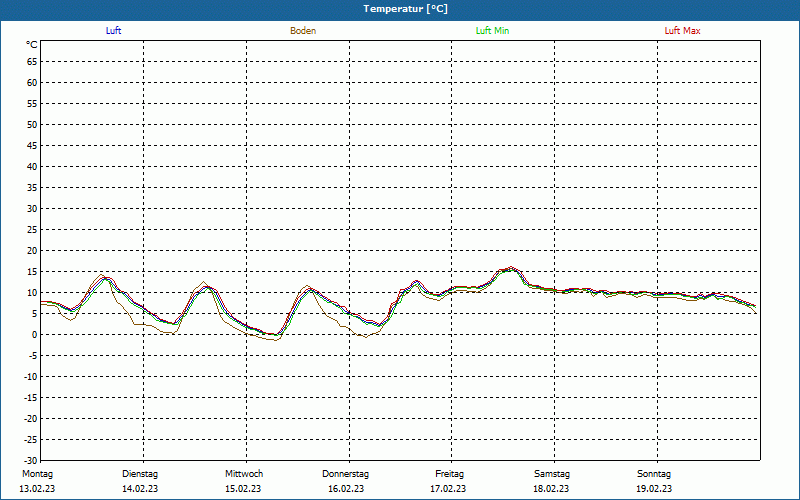800x500 pixels.
Task: Click the Mittwoch day label
Action: click(x=244, y=474)
